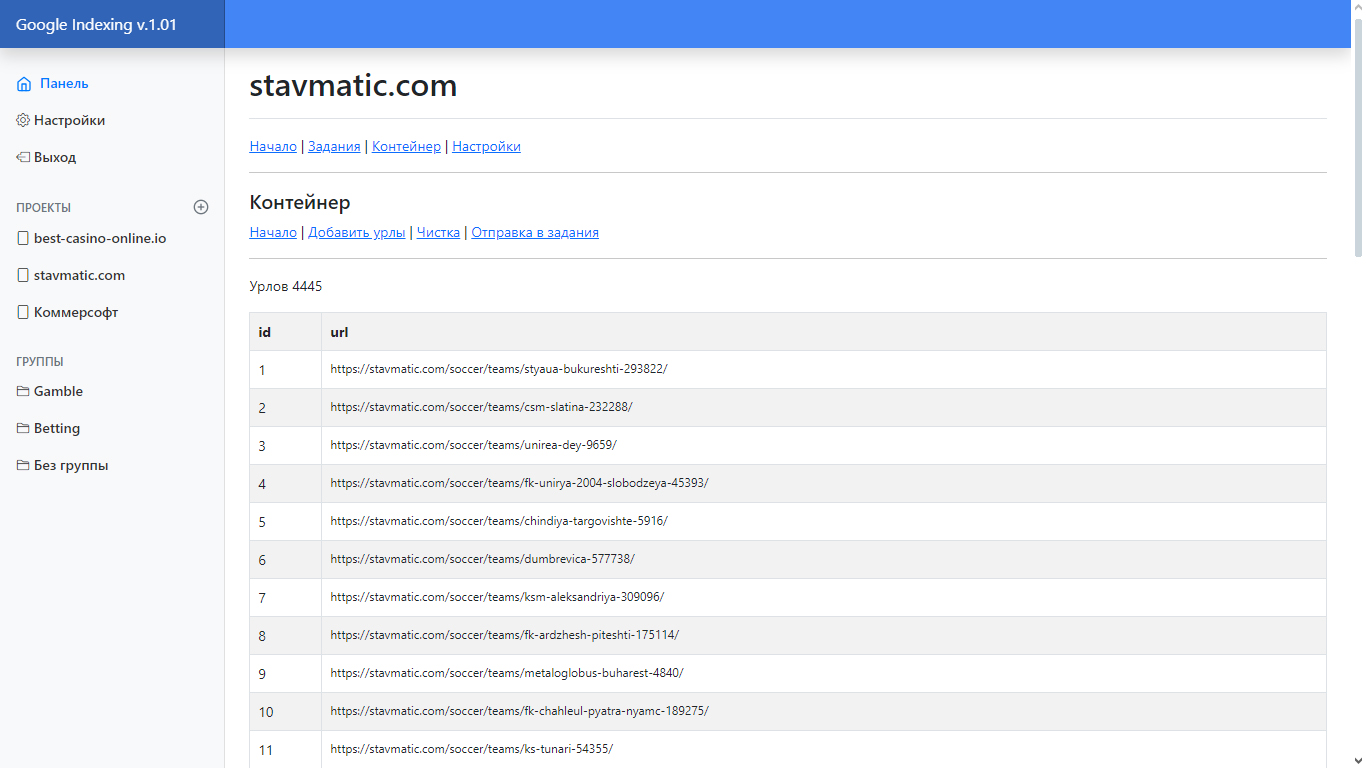Viewport: 1366px width, 768px height.
Task: Click the ks-tunari-54355 URL
Action: point(472,749)
